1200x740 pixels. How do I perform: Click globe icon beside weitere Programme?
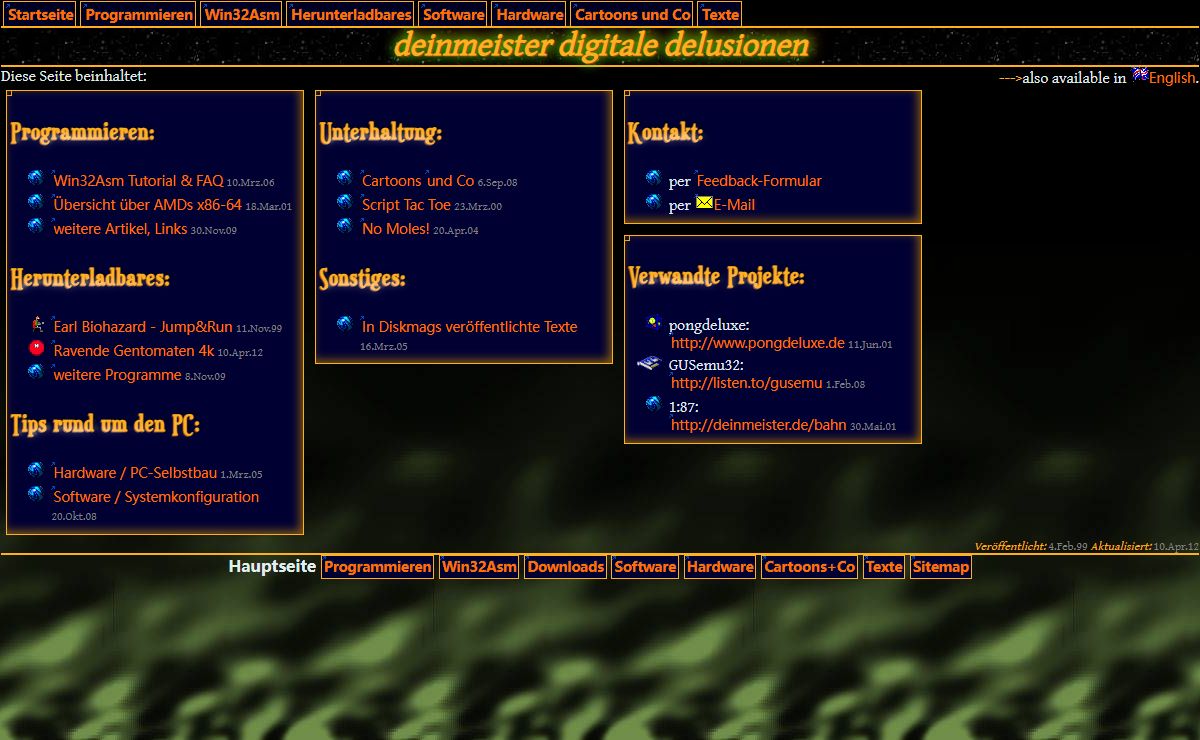pyautogui.click(x=36, y=372)
